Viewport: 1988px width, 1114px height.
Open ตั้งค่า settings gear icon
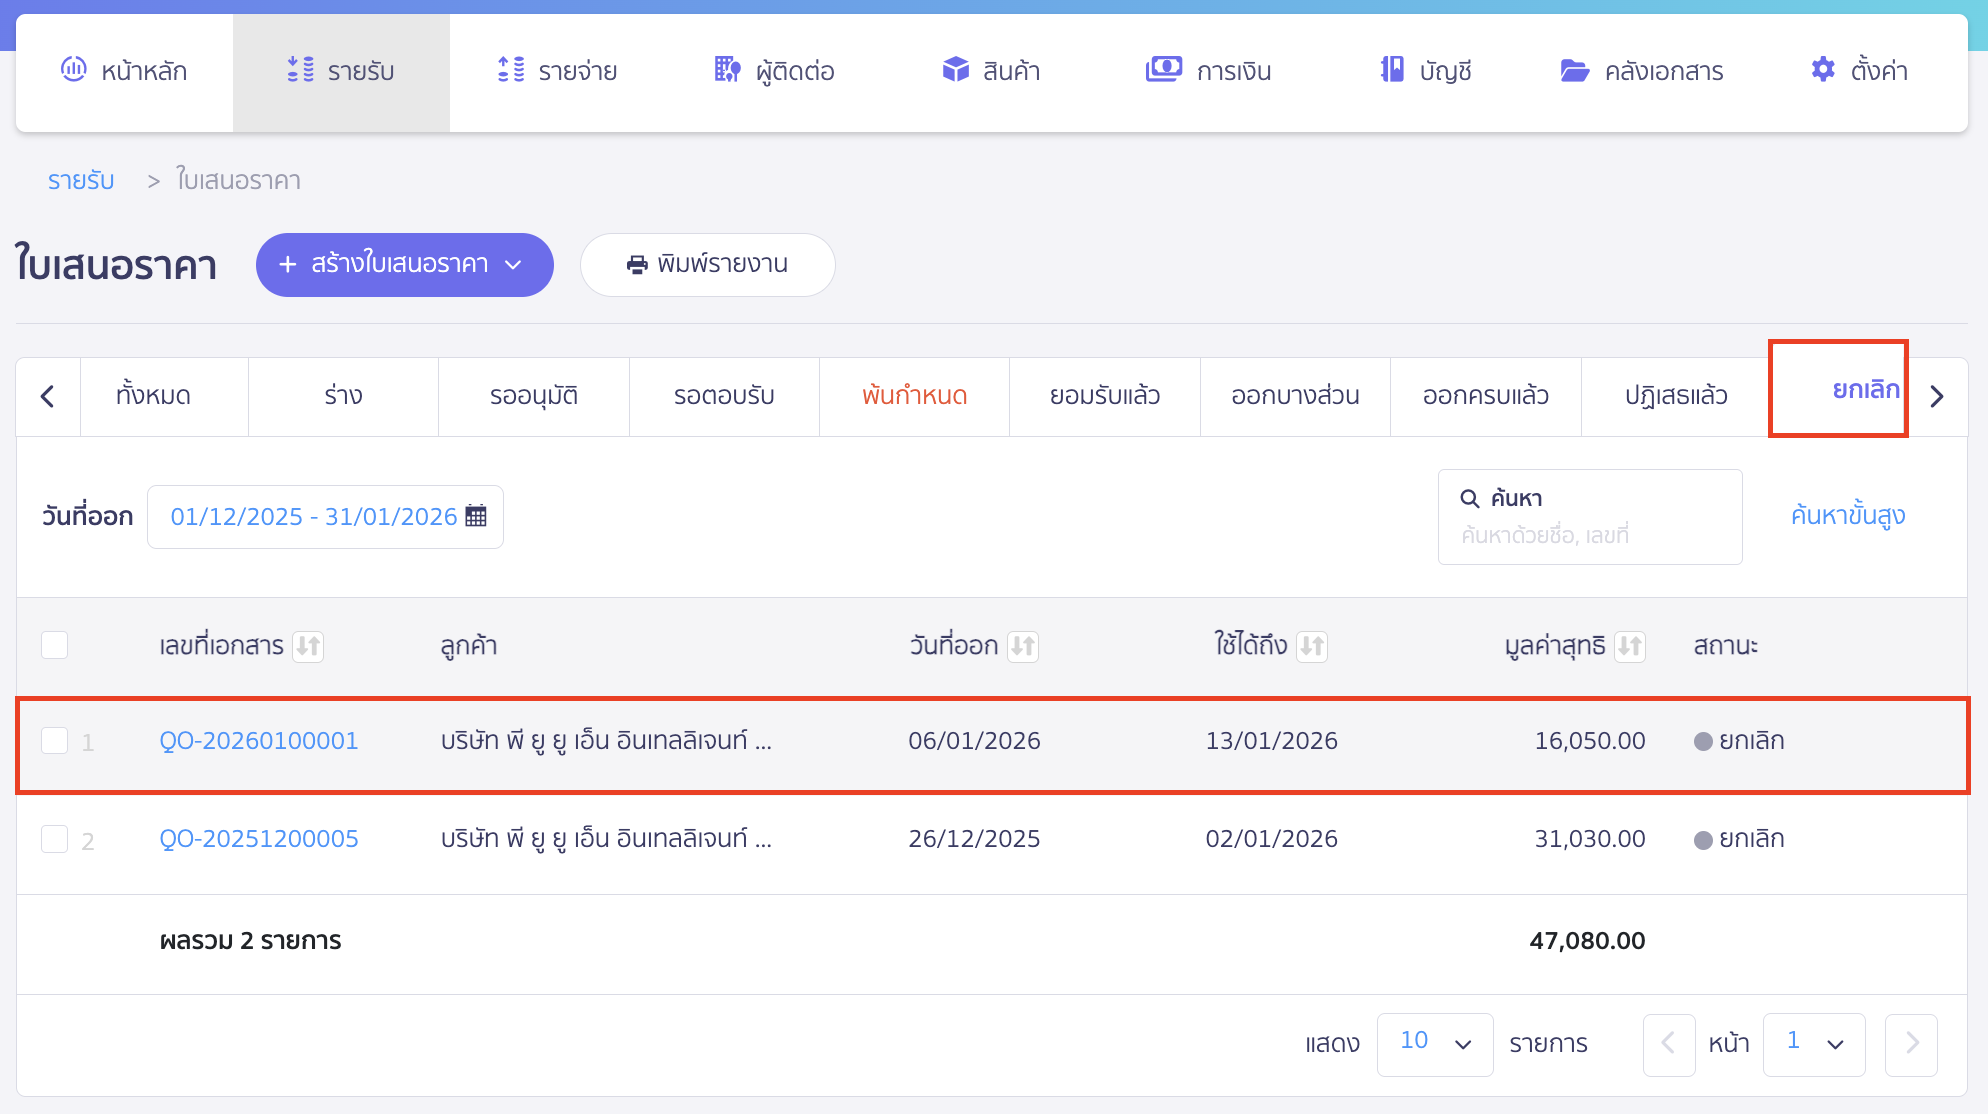tap(1822, 70)
